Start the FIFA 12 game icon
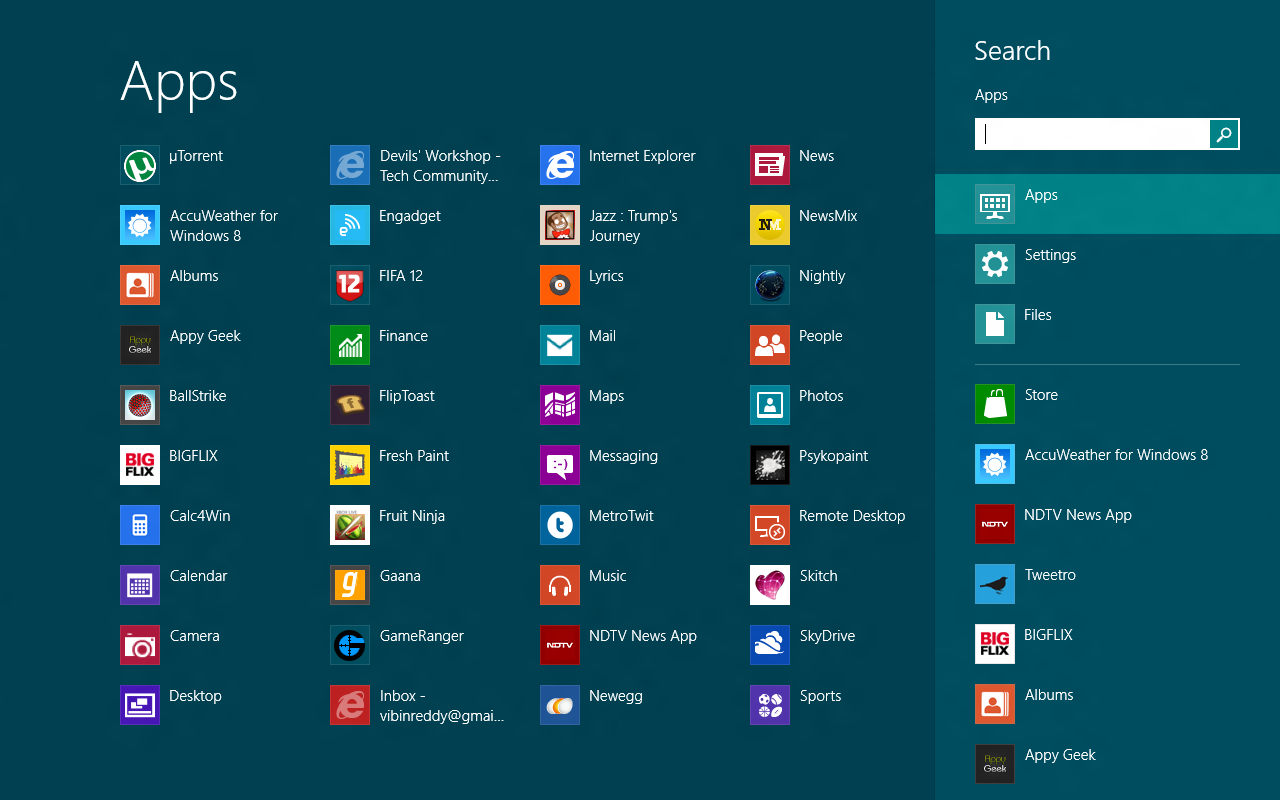Screen dimensions: 1280x800 pyautogui.click(x=350, y=285)
